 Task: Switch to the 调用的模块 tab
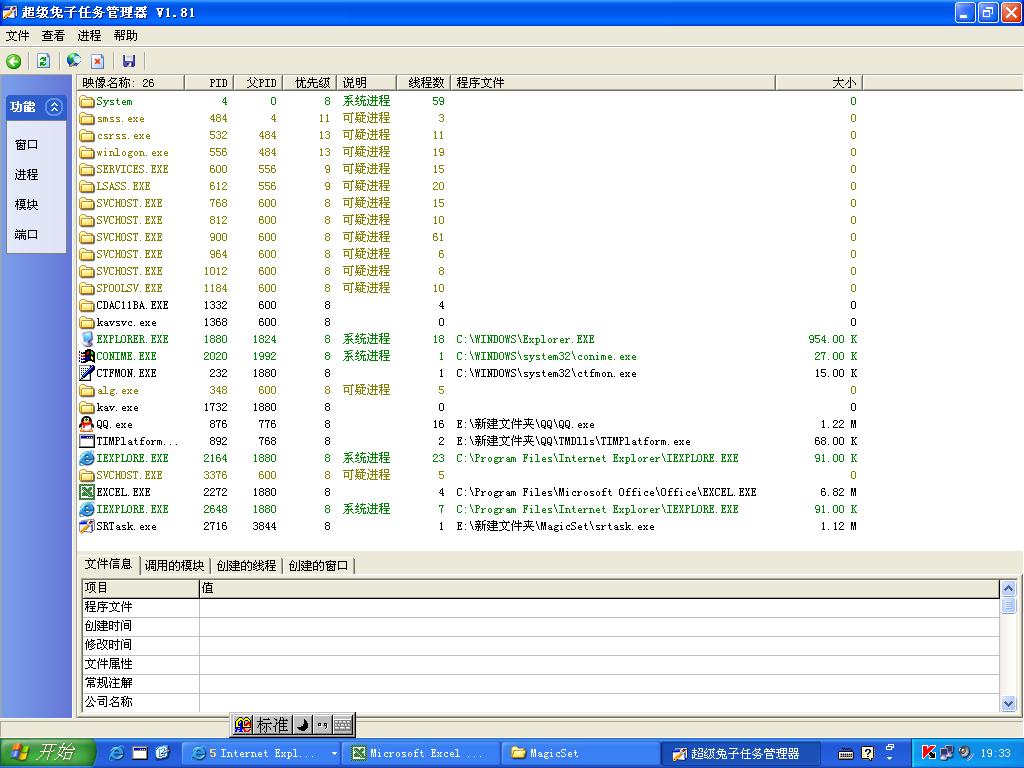coord(174,565)
